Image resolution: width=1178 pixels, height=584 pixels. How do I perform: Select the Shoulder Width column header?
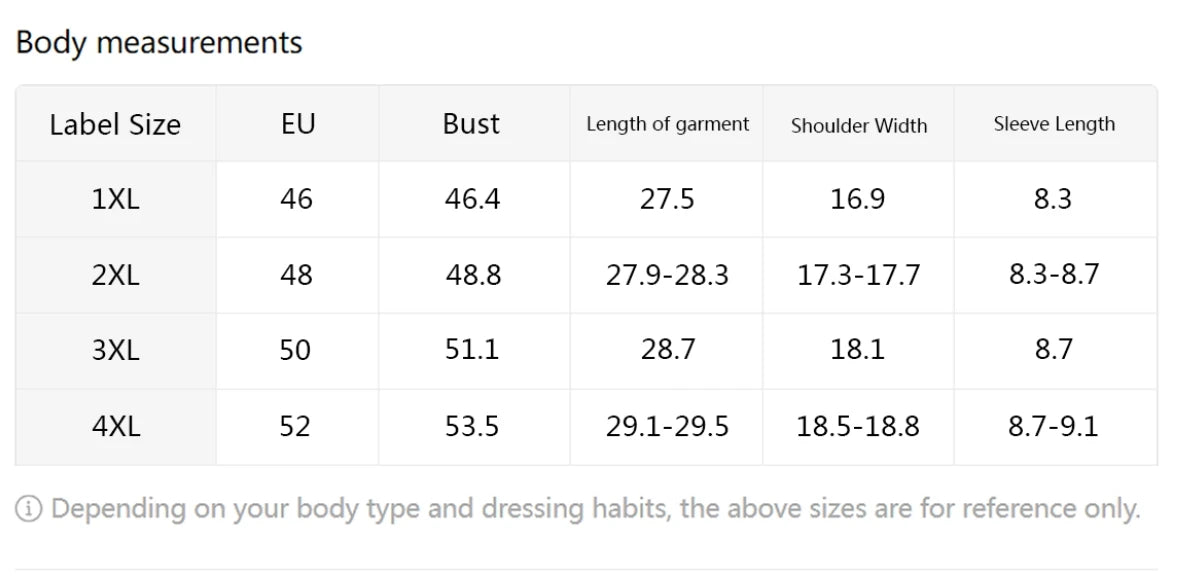(858, 126)
